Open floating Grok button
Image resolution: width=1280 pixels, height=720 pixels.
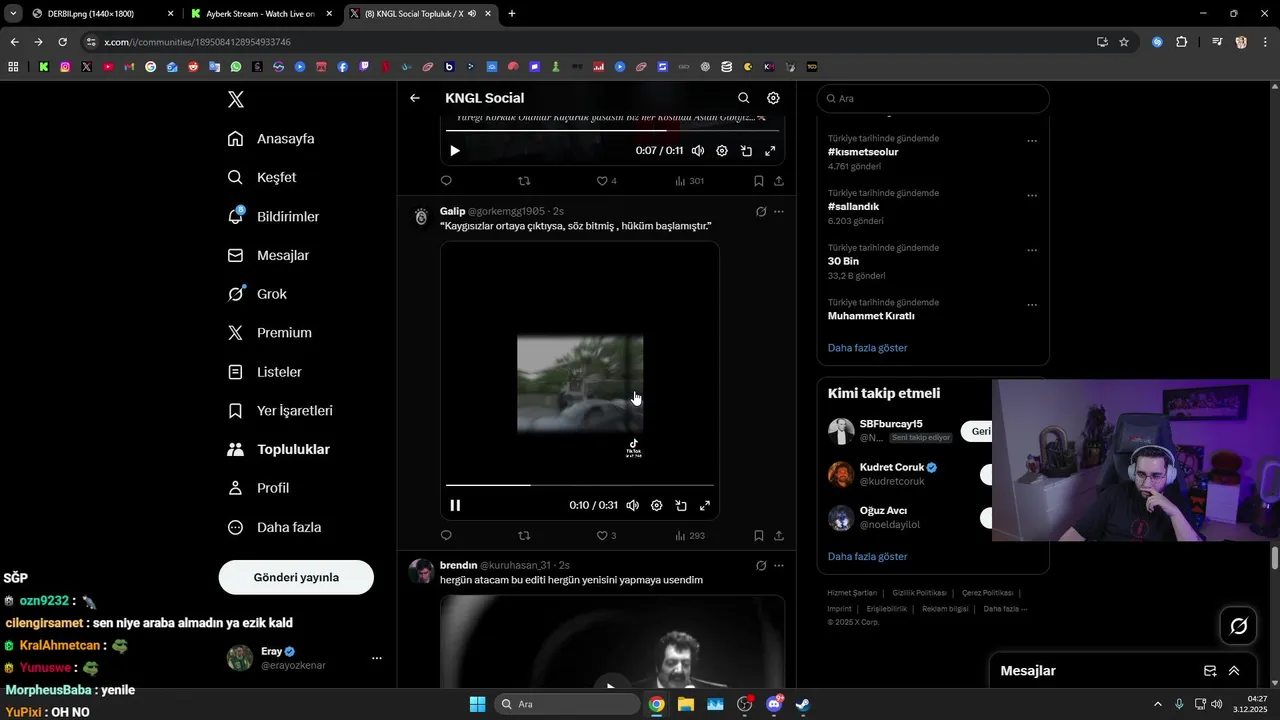tap(1238, 626)
